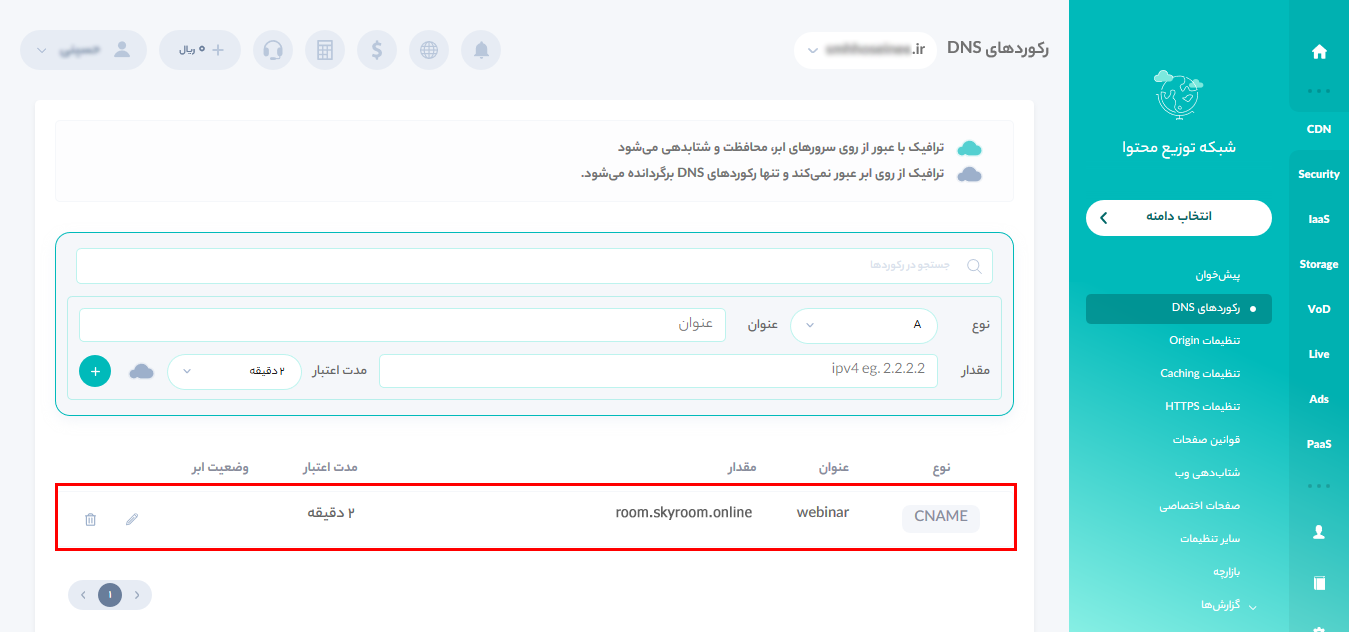Open the record type A dropdown

tap(864, 325)
